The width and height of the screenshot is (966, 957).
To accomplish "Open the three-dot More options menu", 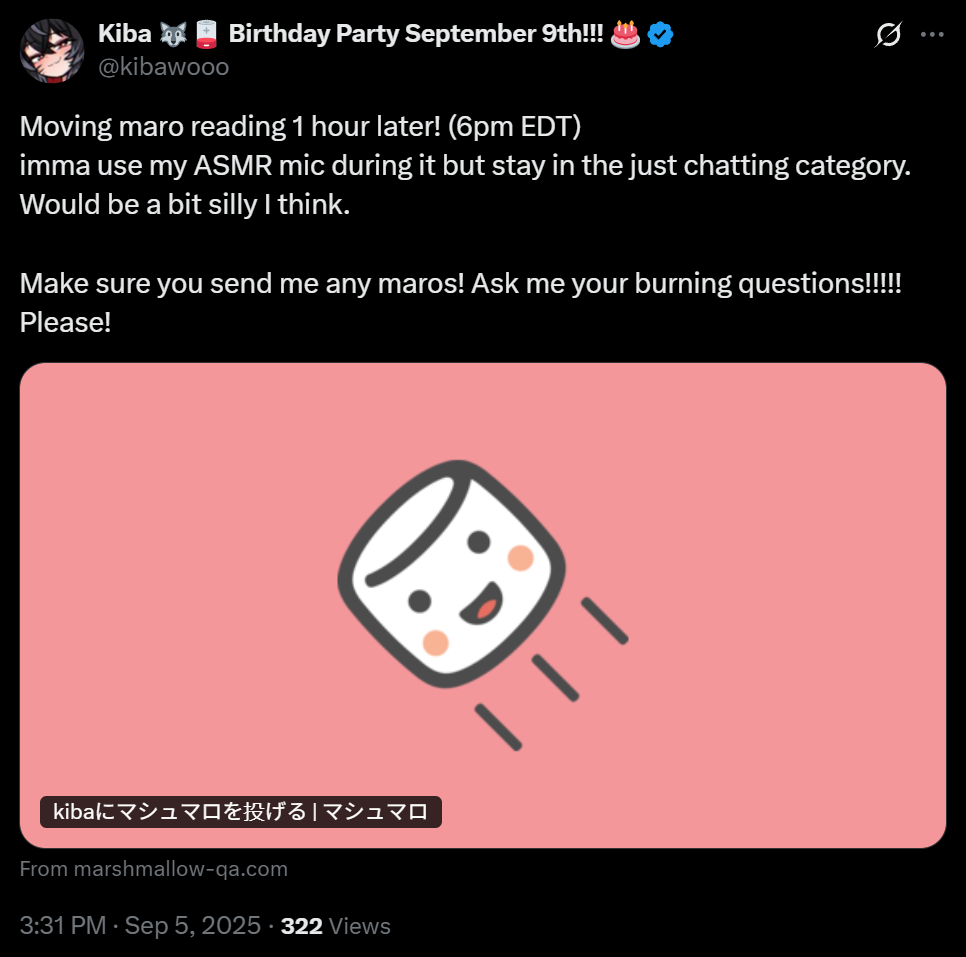I will pos(932,35).
